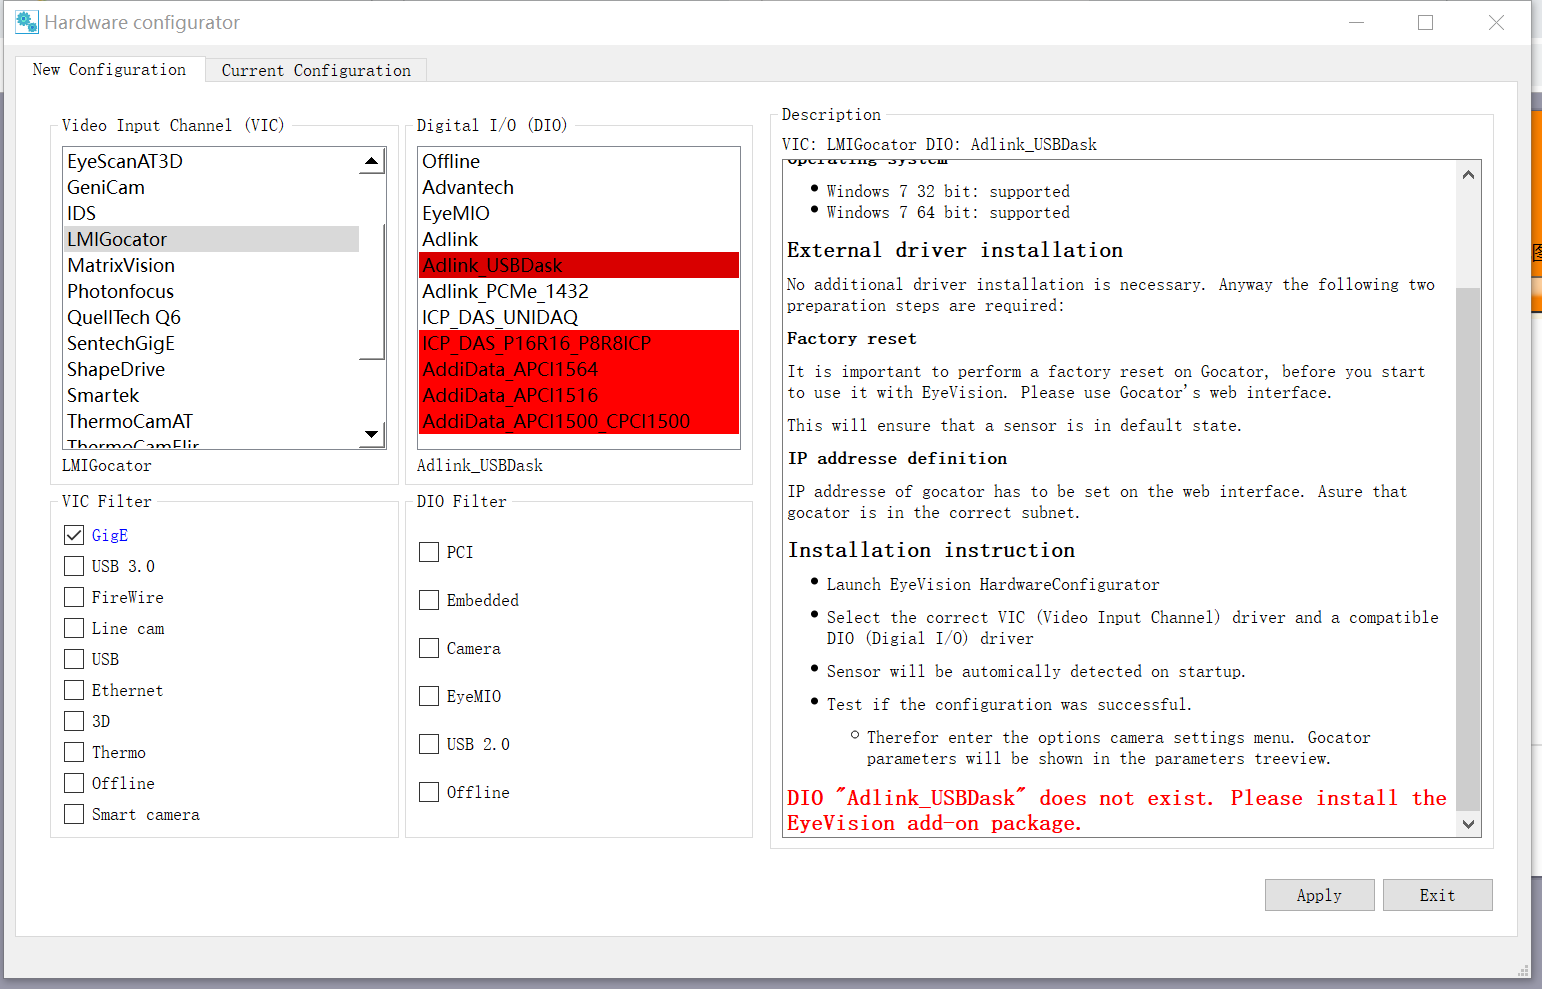
Task: Click the description panel scrollbar thumb
Action: click(x=1468, y=548)
